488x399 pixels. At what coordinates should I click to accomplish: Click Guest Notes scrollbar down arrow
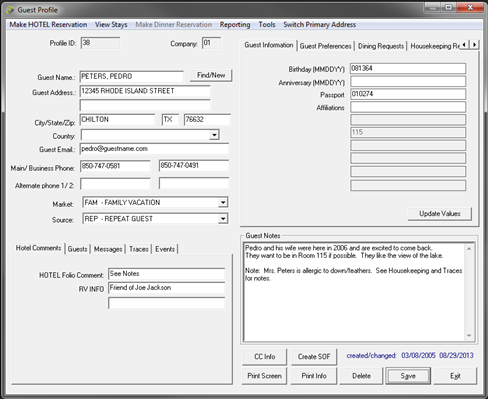pos(469,336)
